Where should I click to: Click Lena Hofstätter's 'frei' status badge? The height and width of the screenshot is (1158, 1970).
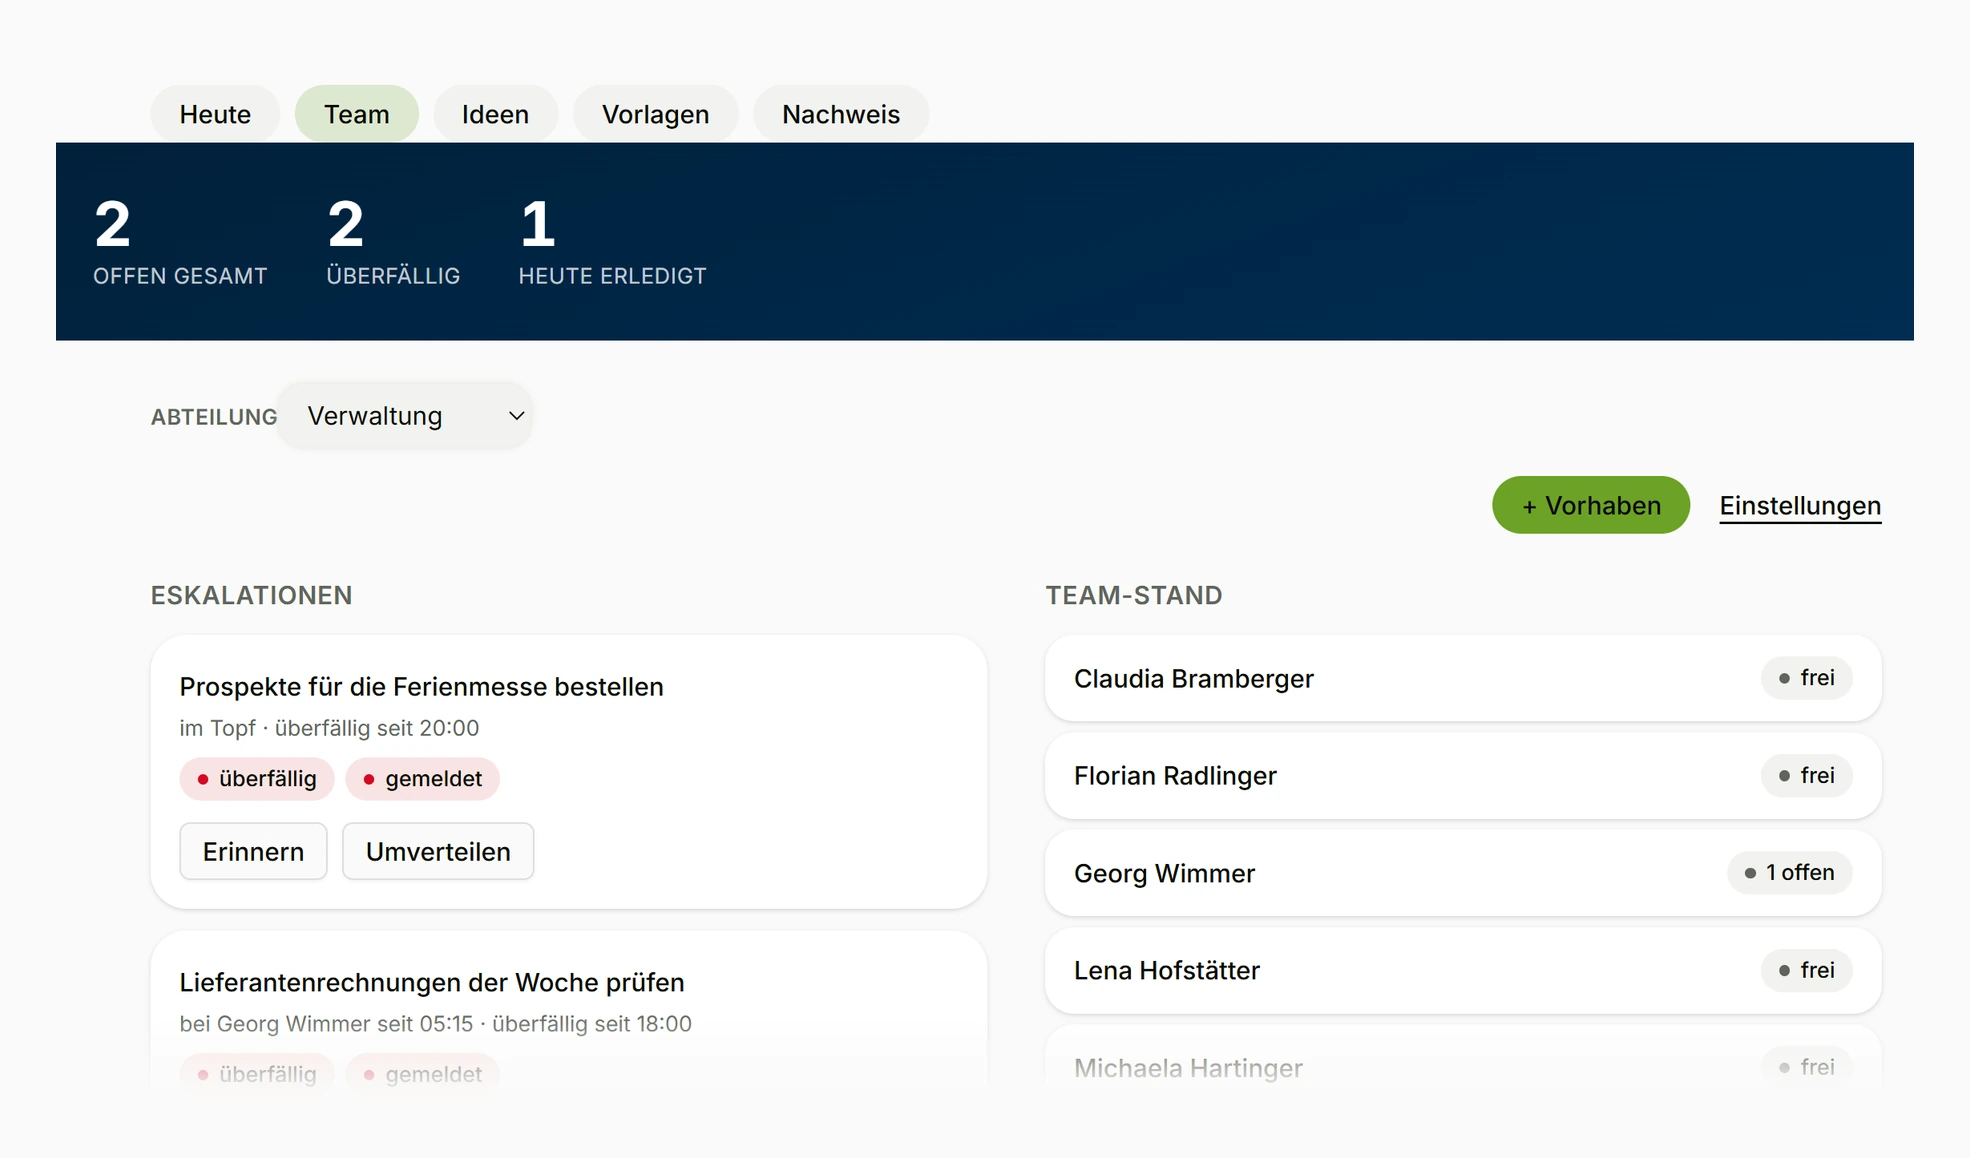(x=1806, y=970)
